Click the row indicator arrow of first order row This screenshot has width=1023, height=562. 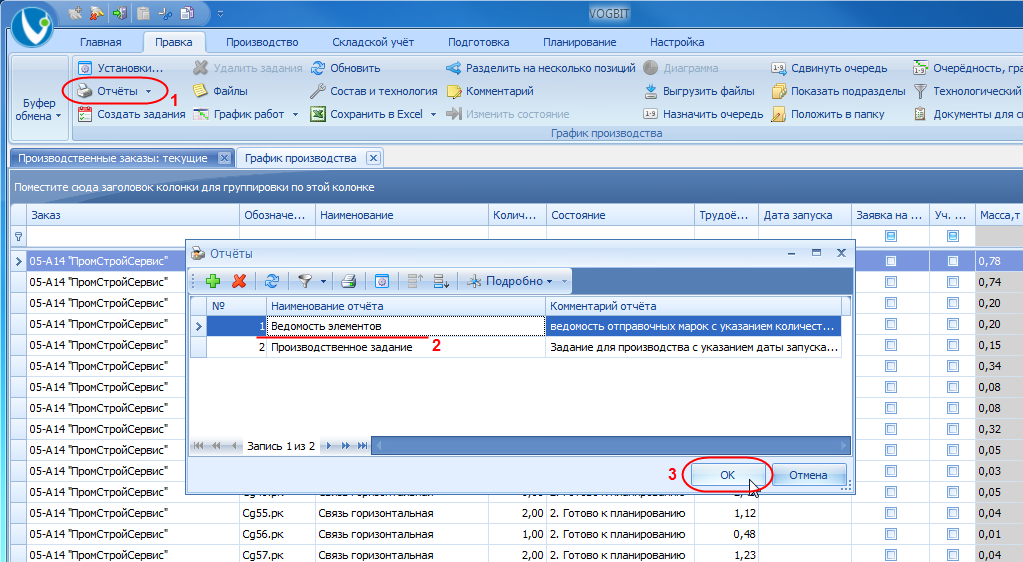click(18, 261)
